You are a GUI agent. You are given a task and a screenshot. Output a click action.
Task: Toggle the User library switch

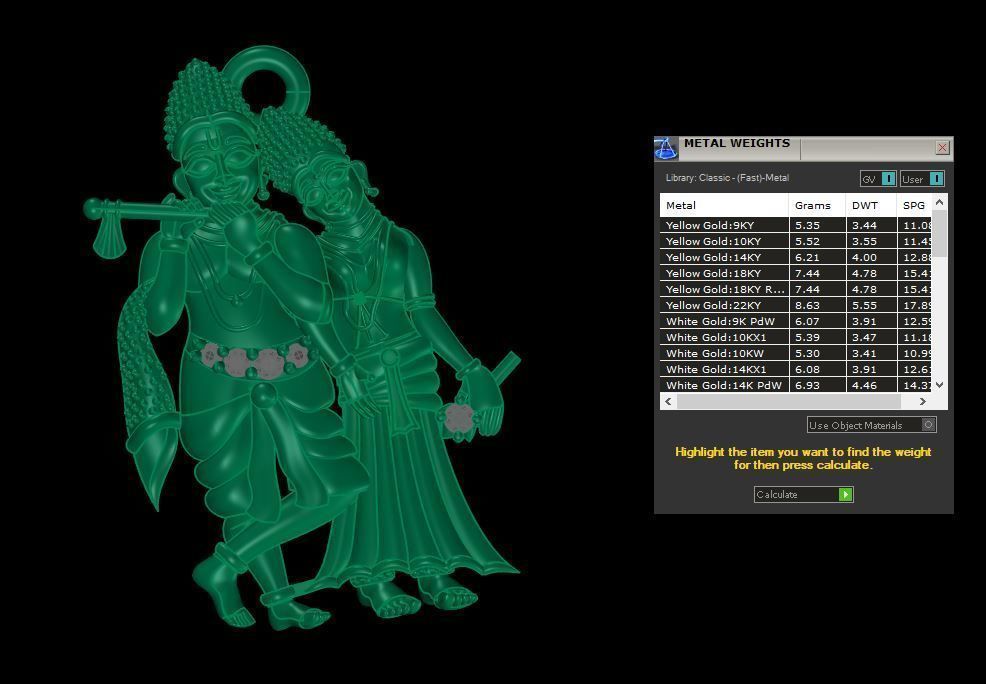tap(922, 179)
